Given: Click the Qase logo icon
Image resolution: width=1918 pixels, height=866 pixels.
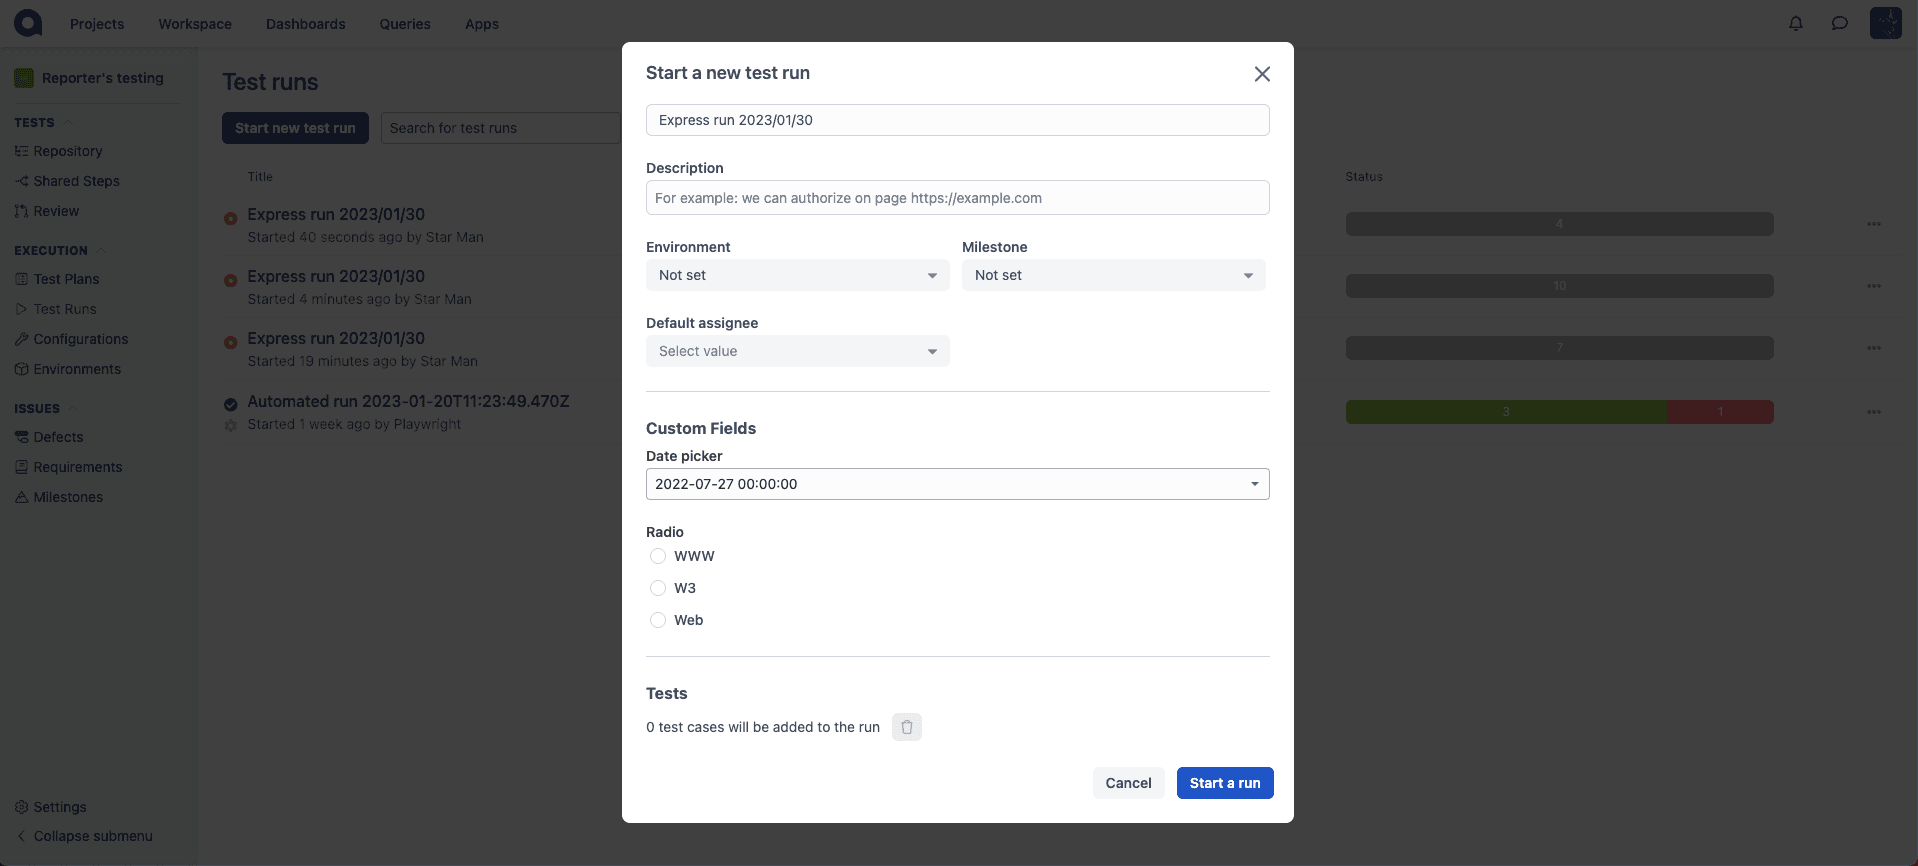Looking at the screenshot, I should pos(28,23).
